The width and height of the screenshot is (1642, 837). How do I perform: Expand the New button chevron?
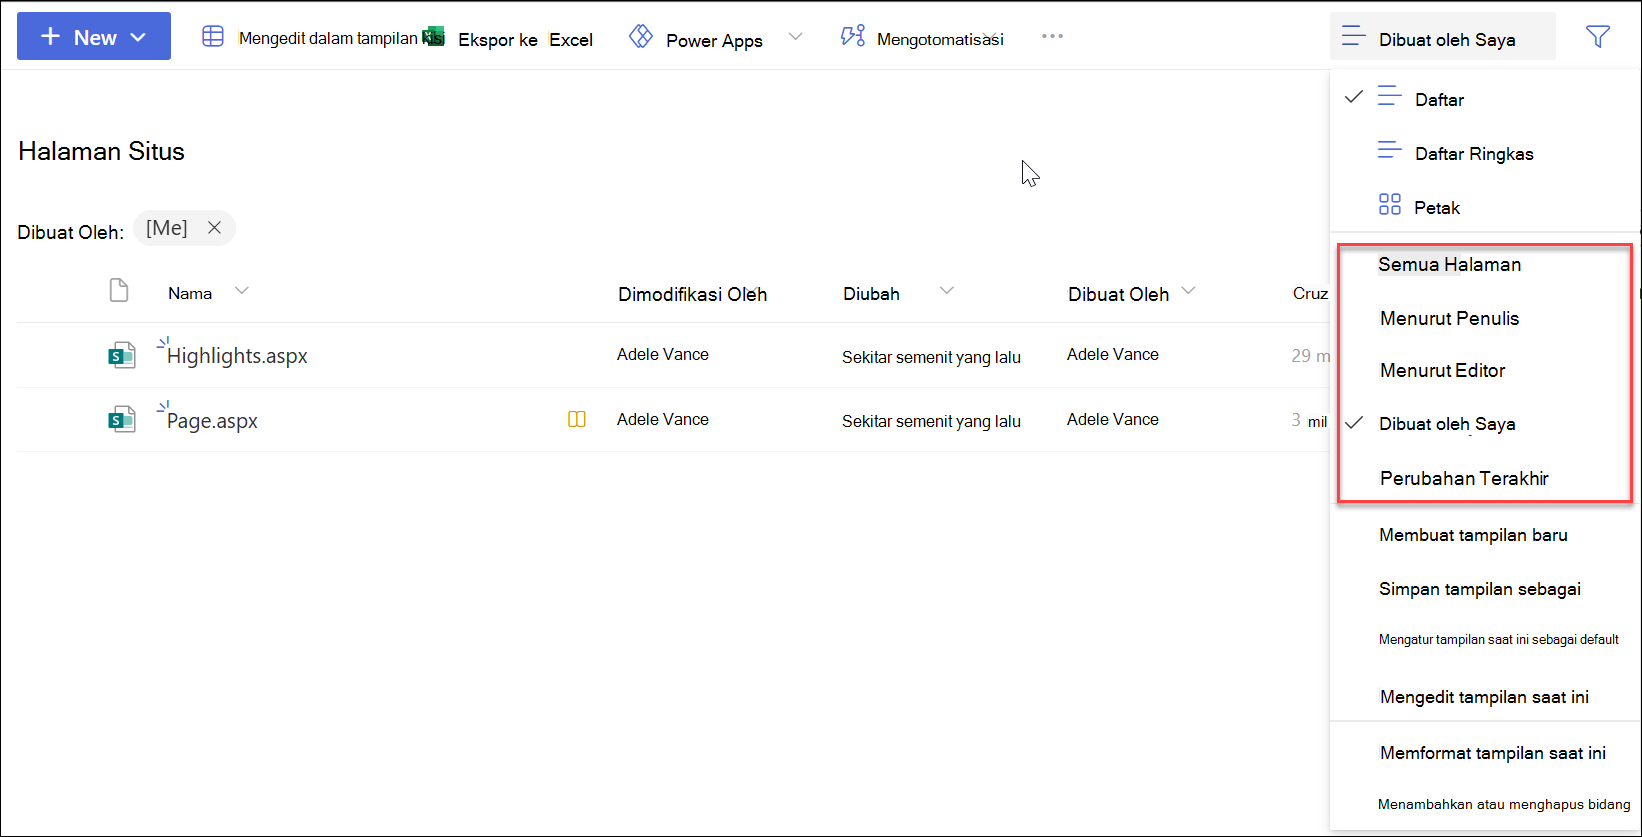pos(138,37)
